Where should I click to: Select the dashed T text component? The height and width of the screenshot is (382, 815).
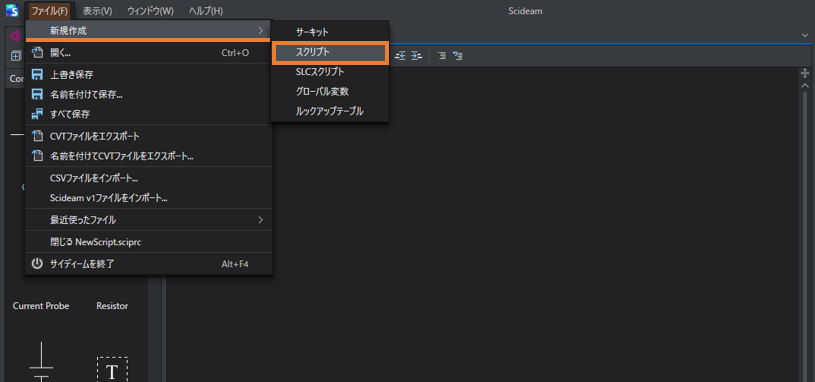[112, 370]
